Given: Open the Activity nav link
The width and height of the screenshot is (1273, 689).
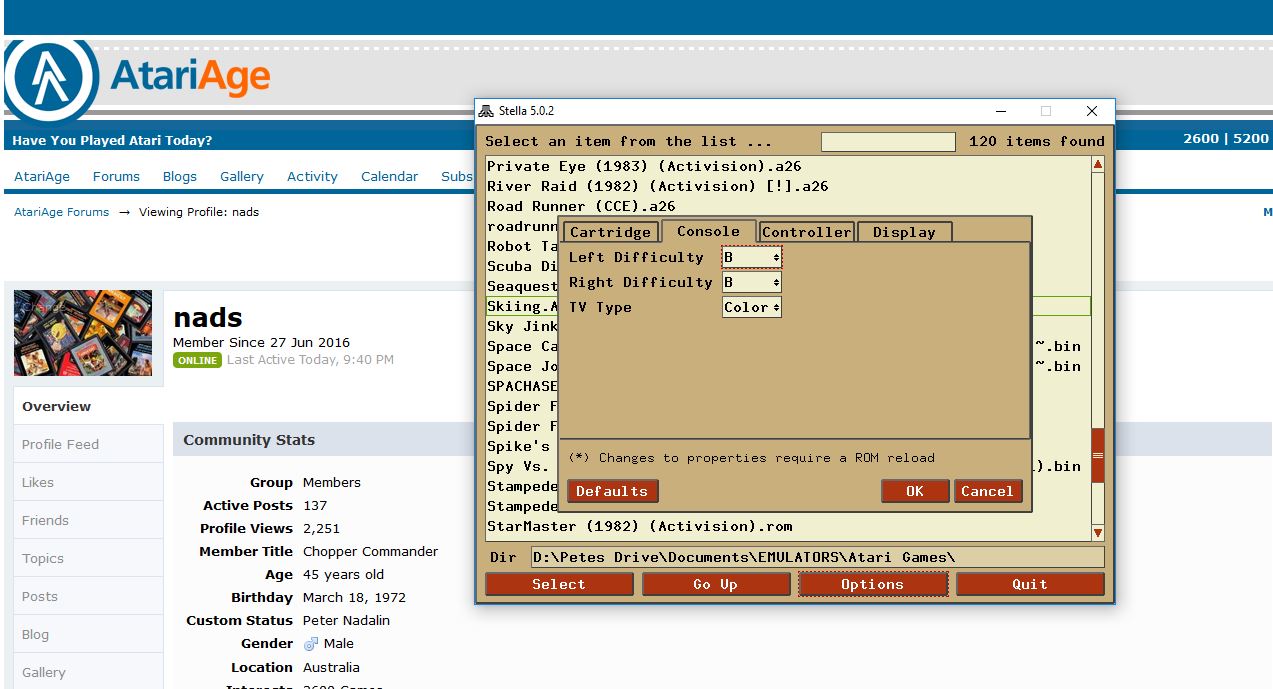Looking at the screenshot, I should (312, 176).
